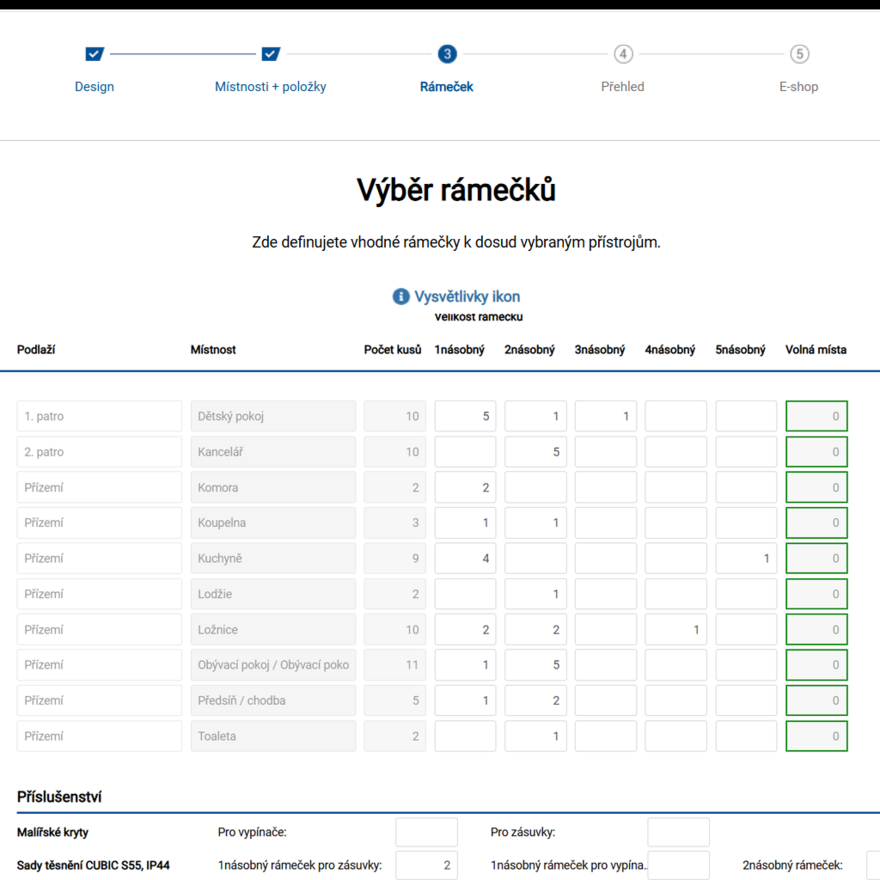Click 3násobný field for Dětský pokoj
880x880 pixels.
pos(606,416)
